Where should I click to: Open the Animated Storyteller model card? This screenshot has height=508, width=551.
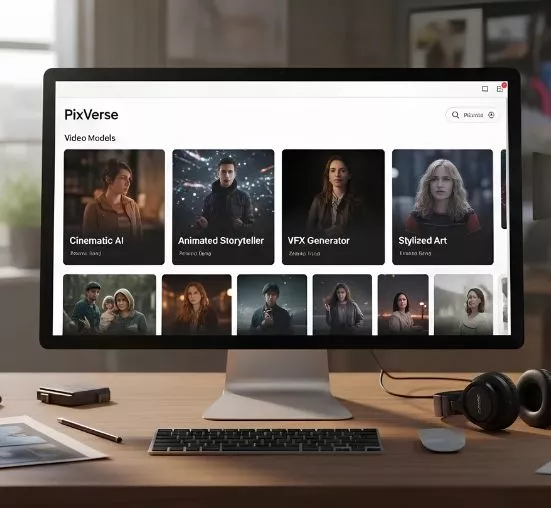223,207
